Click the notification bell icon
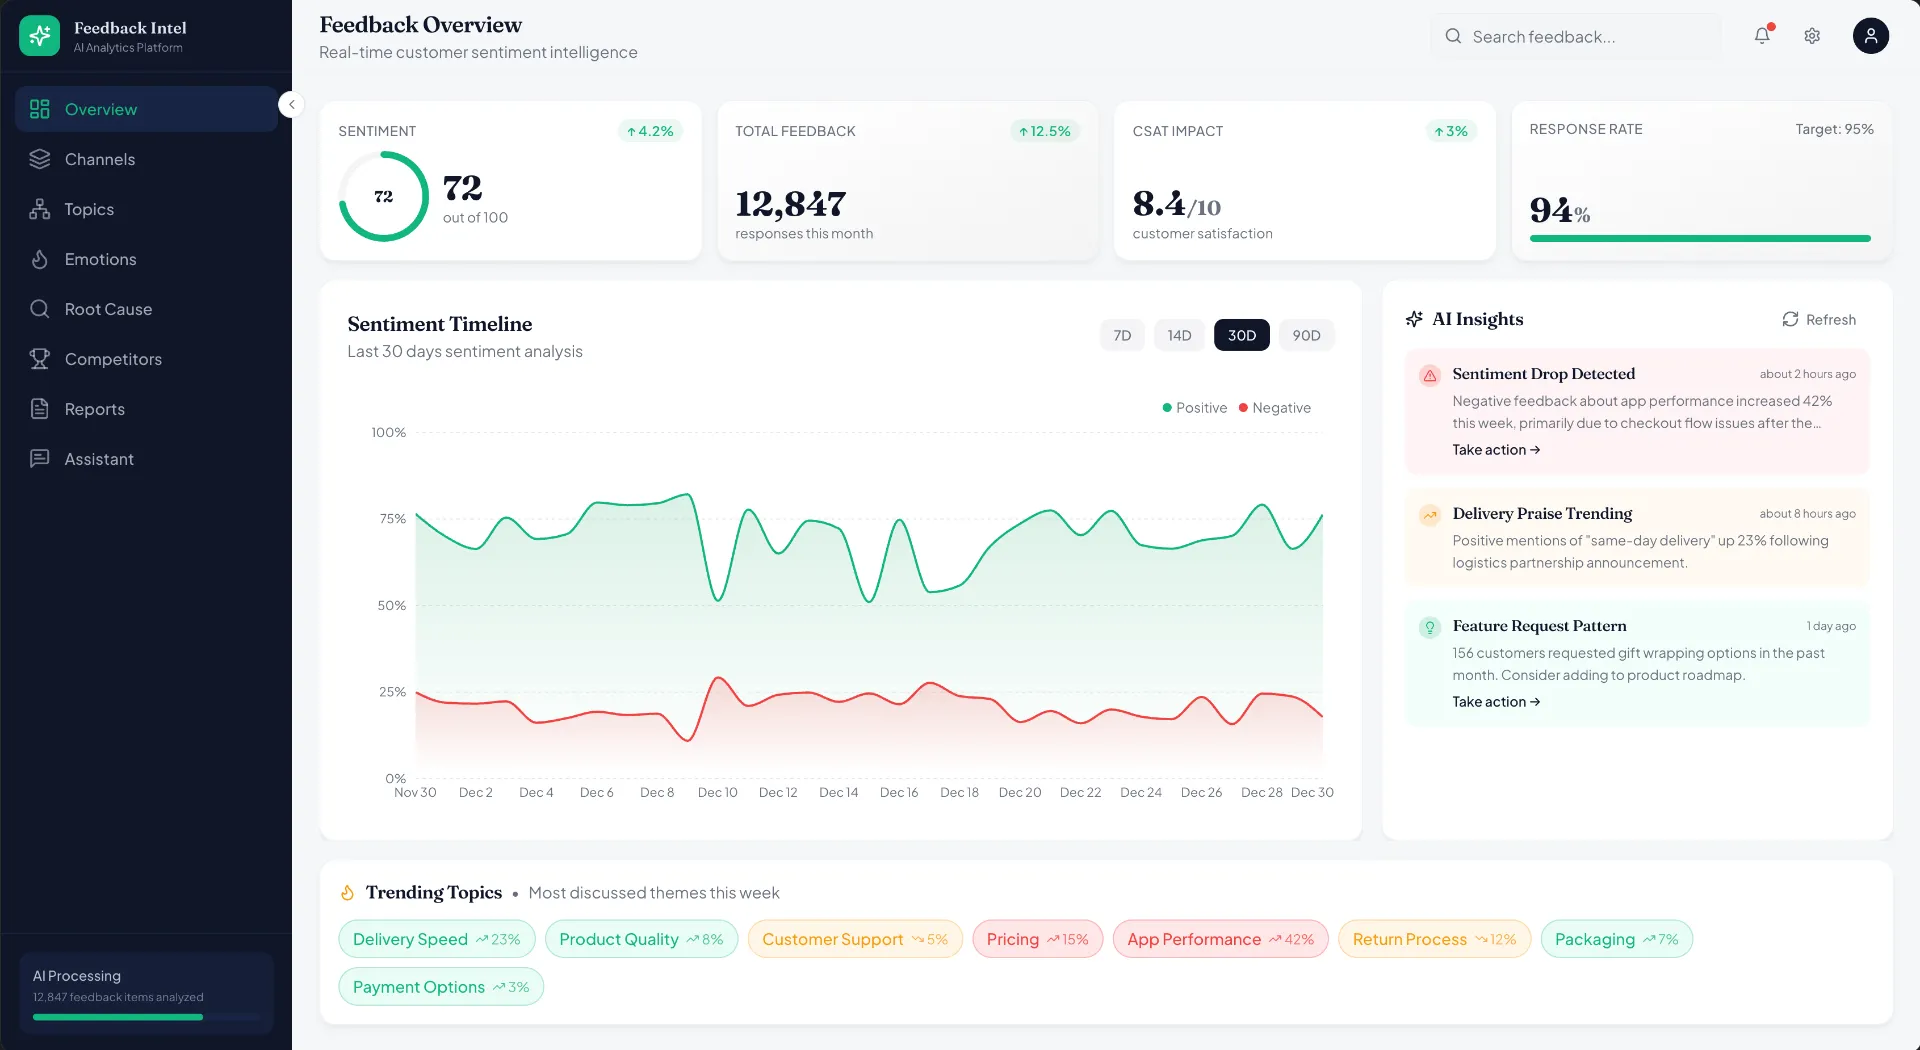The height and width of the screenshot is (1050, 1920). tap(1761, 35)
